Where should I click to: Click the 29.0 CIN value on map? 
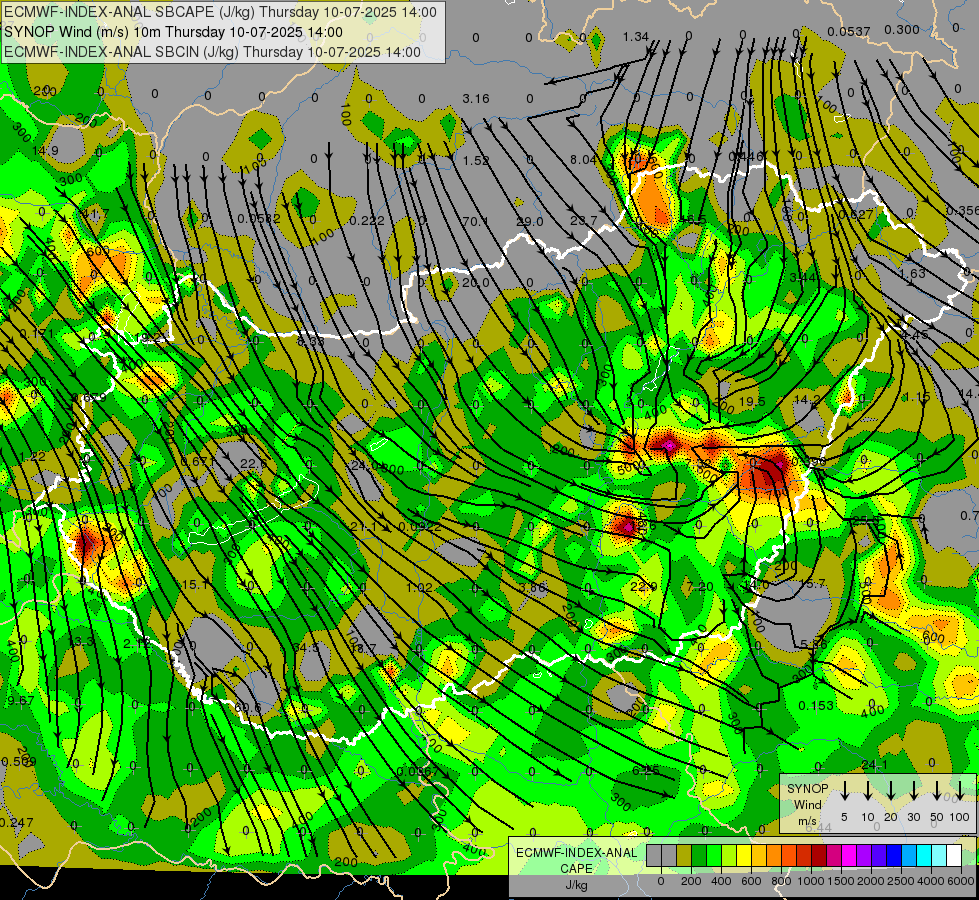click(529, 221)
